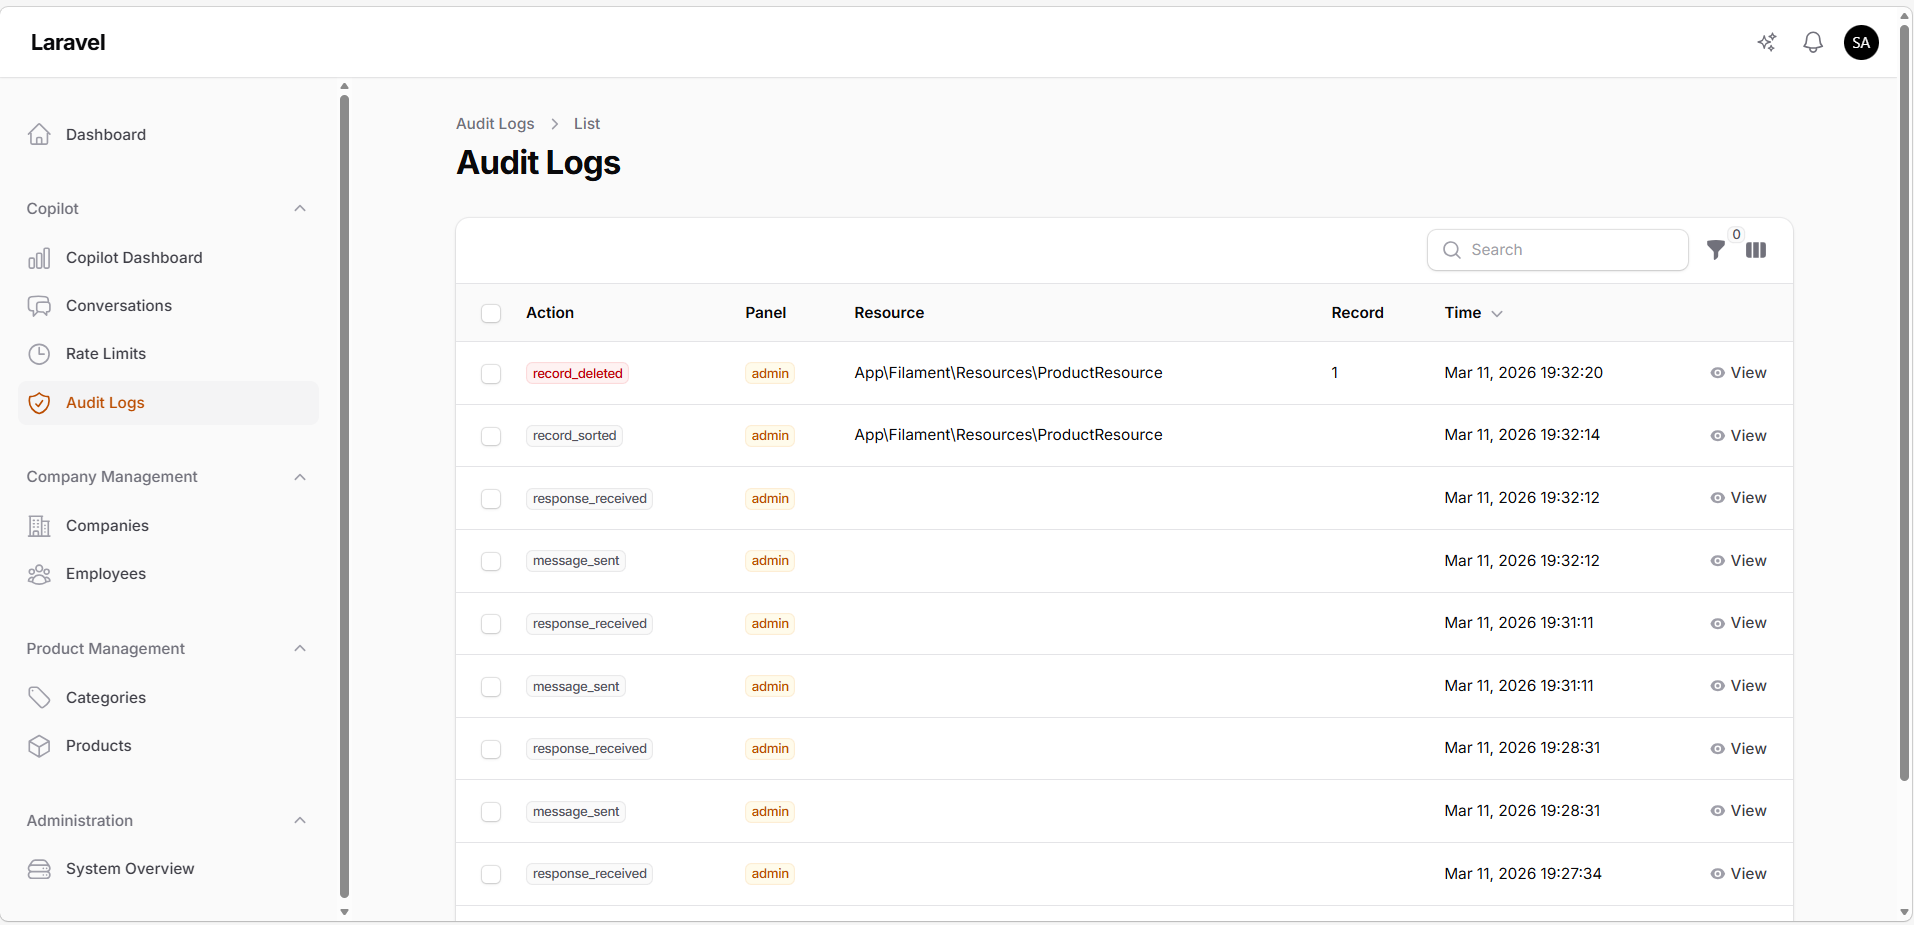
Task: Collapse the Copilot sidebar section
Action: click(x=299, y=208)
